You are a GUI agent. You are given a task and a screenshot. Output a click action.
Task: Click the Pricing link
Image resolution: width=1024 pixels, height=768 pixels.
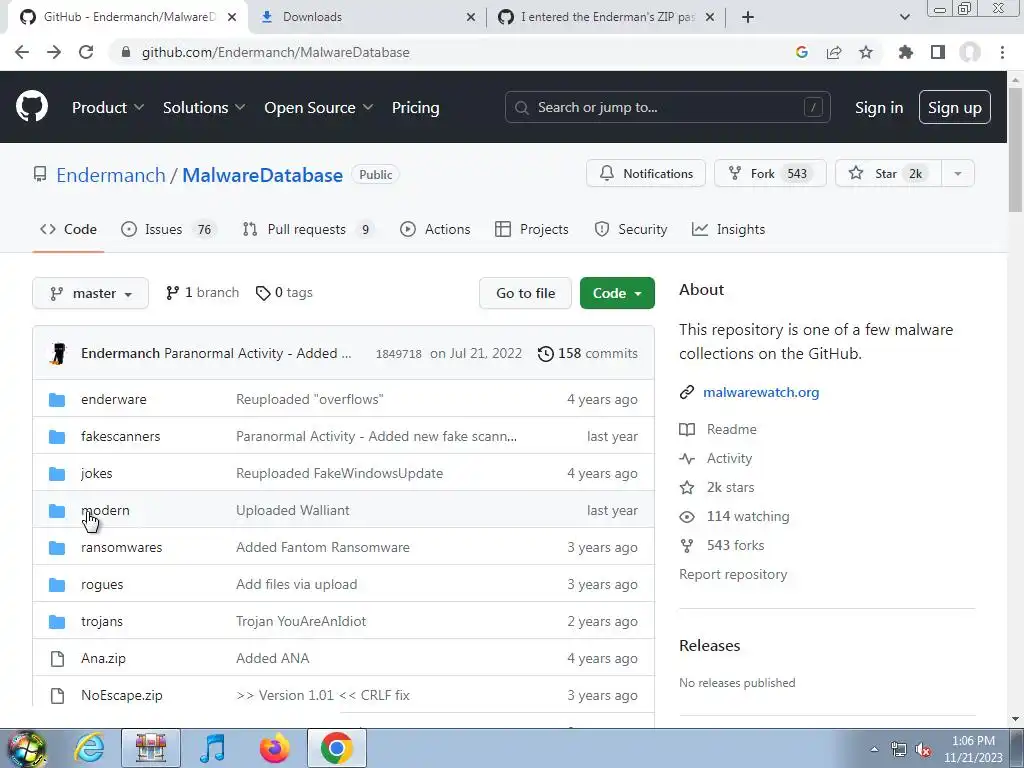pyautogui.click(x=415, y=108)
